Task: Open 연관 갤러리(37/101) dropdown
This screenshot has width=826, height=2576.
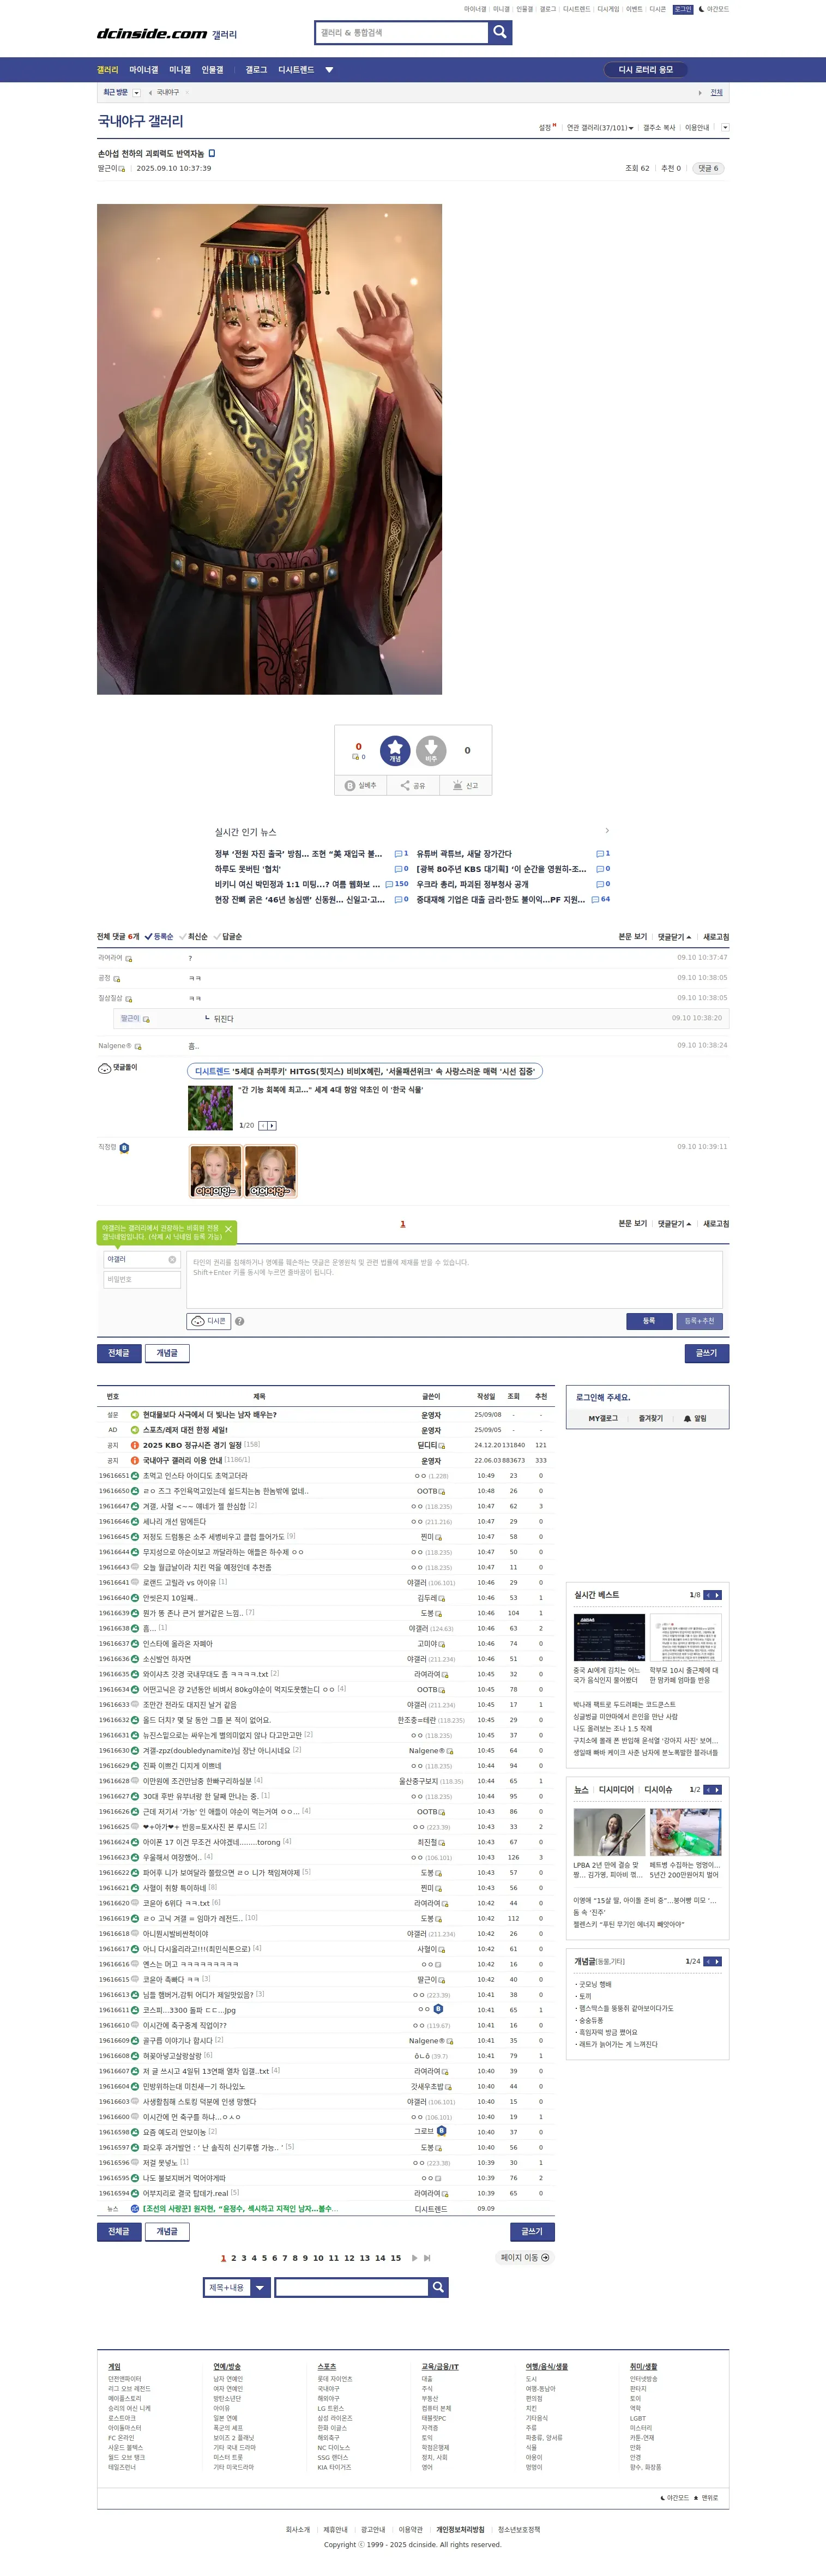Action: tap(600, 128)
